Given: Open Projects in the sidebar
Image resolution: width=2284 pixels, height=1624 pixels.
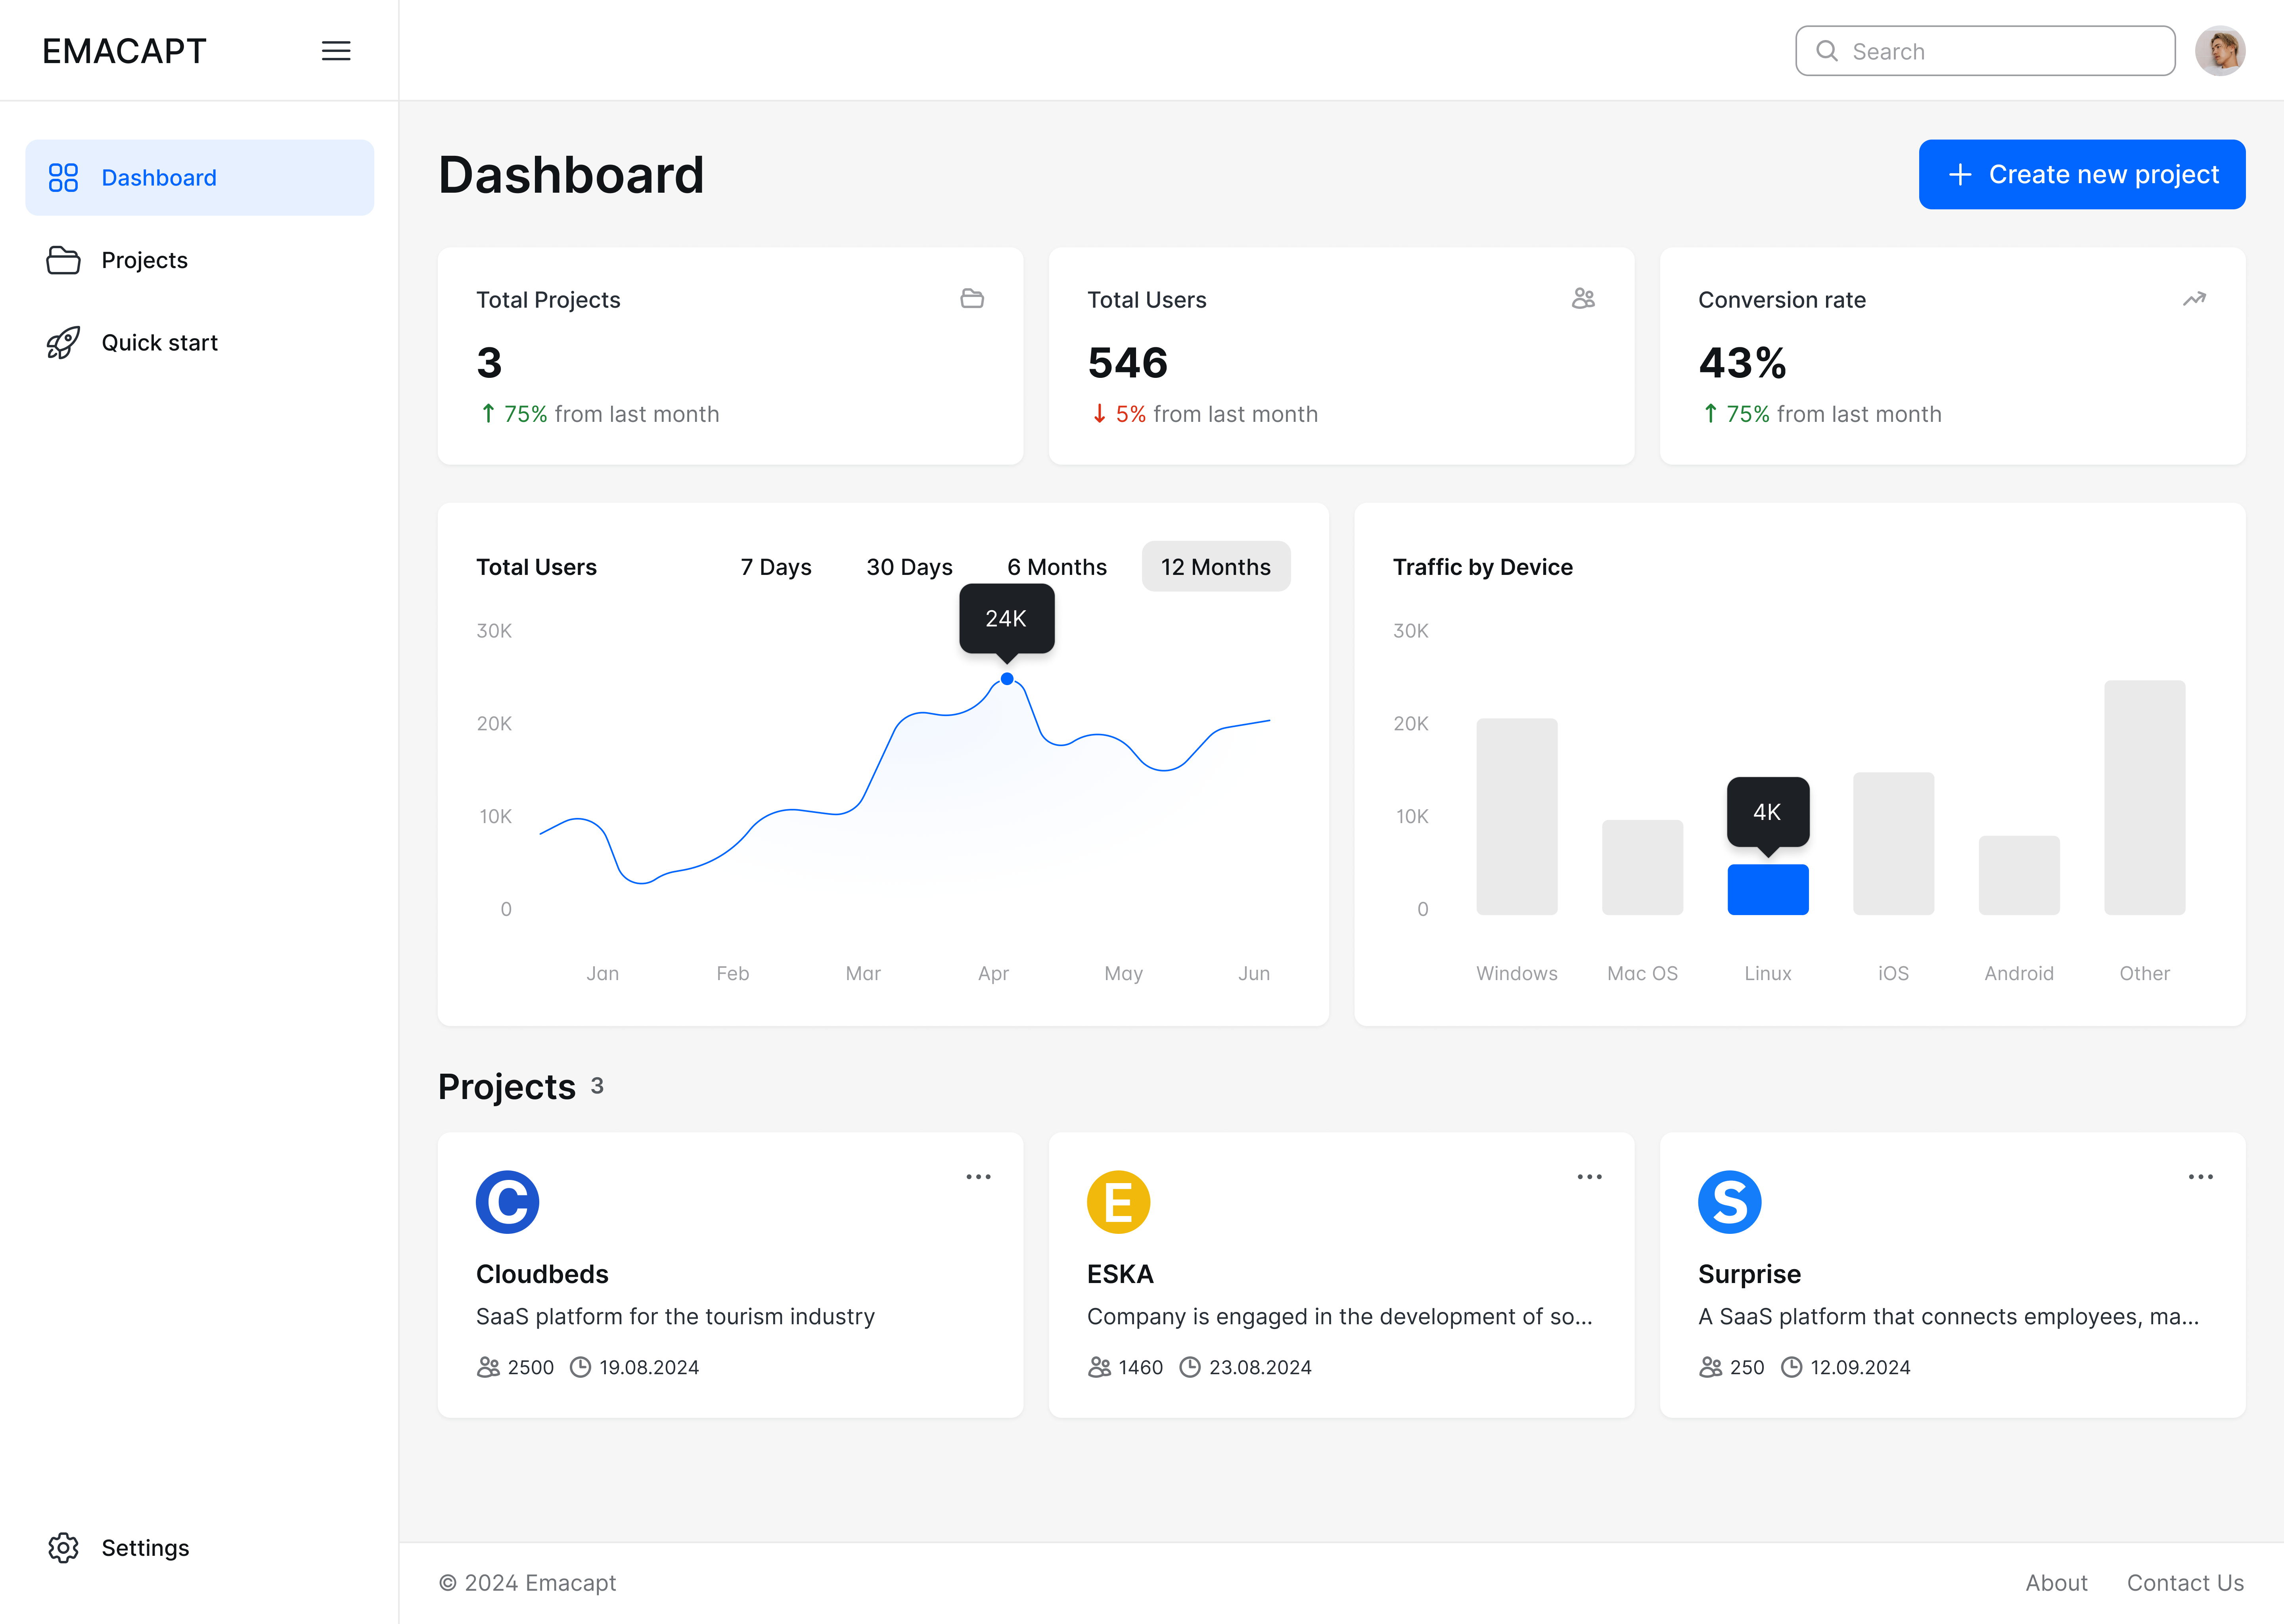Looking at the screenshot, I should click(199, 260).
